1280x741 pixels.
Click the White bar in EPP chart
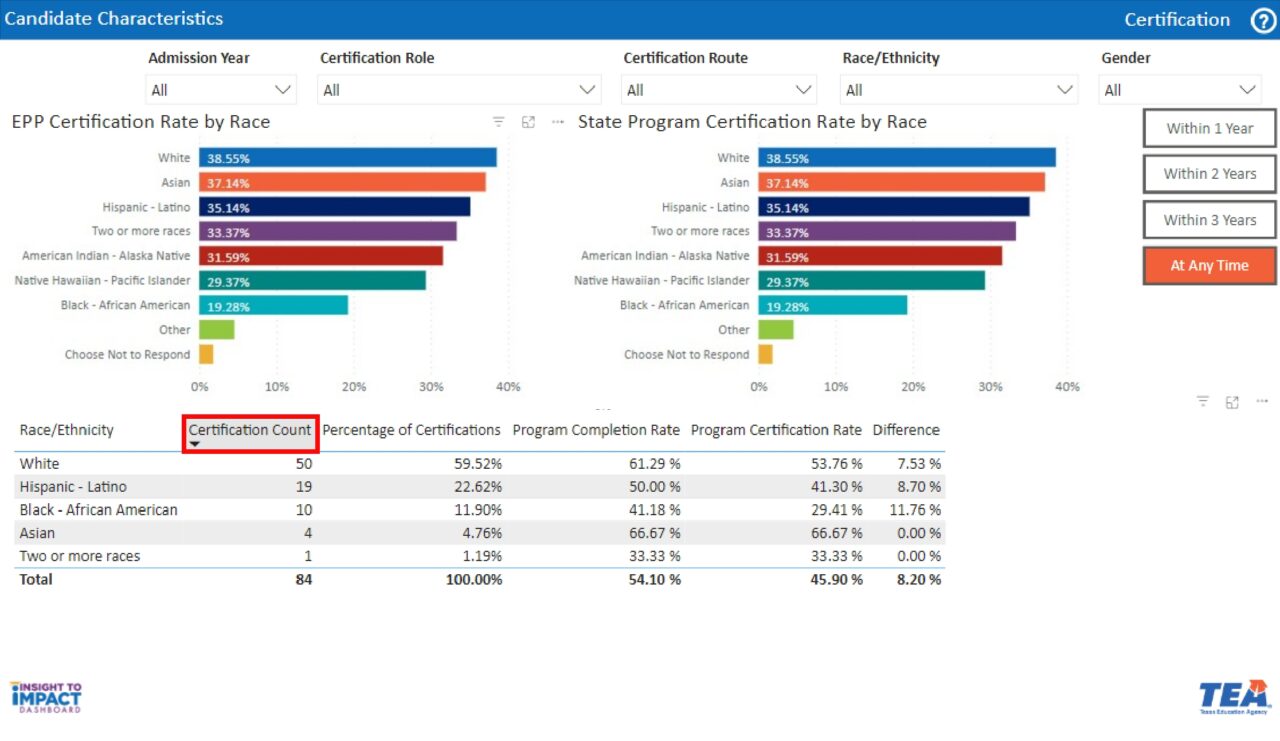pos(347,158)
